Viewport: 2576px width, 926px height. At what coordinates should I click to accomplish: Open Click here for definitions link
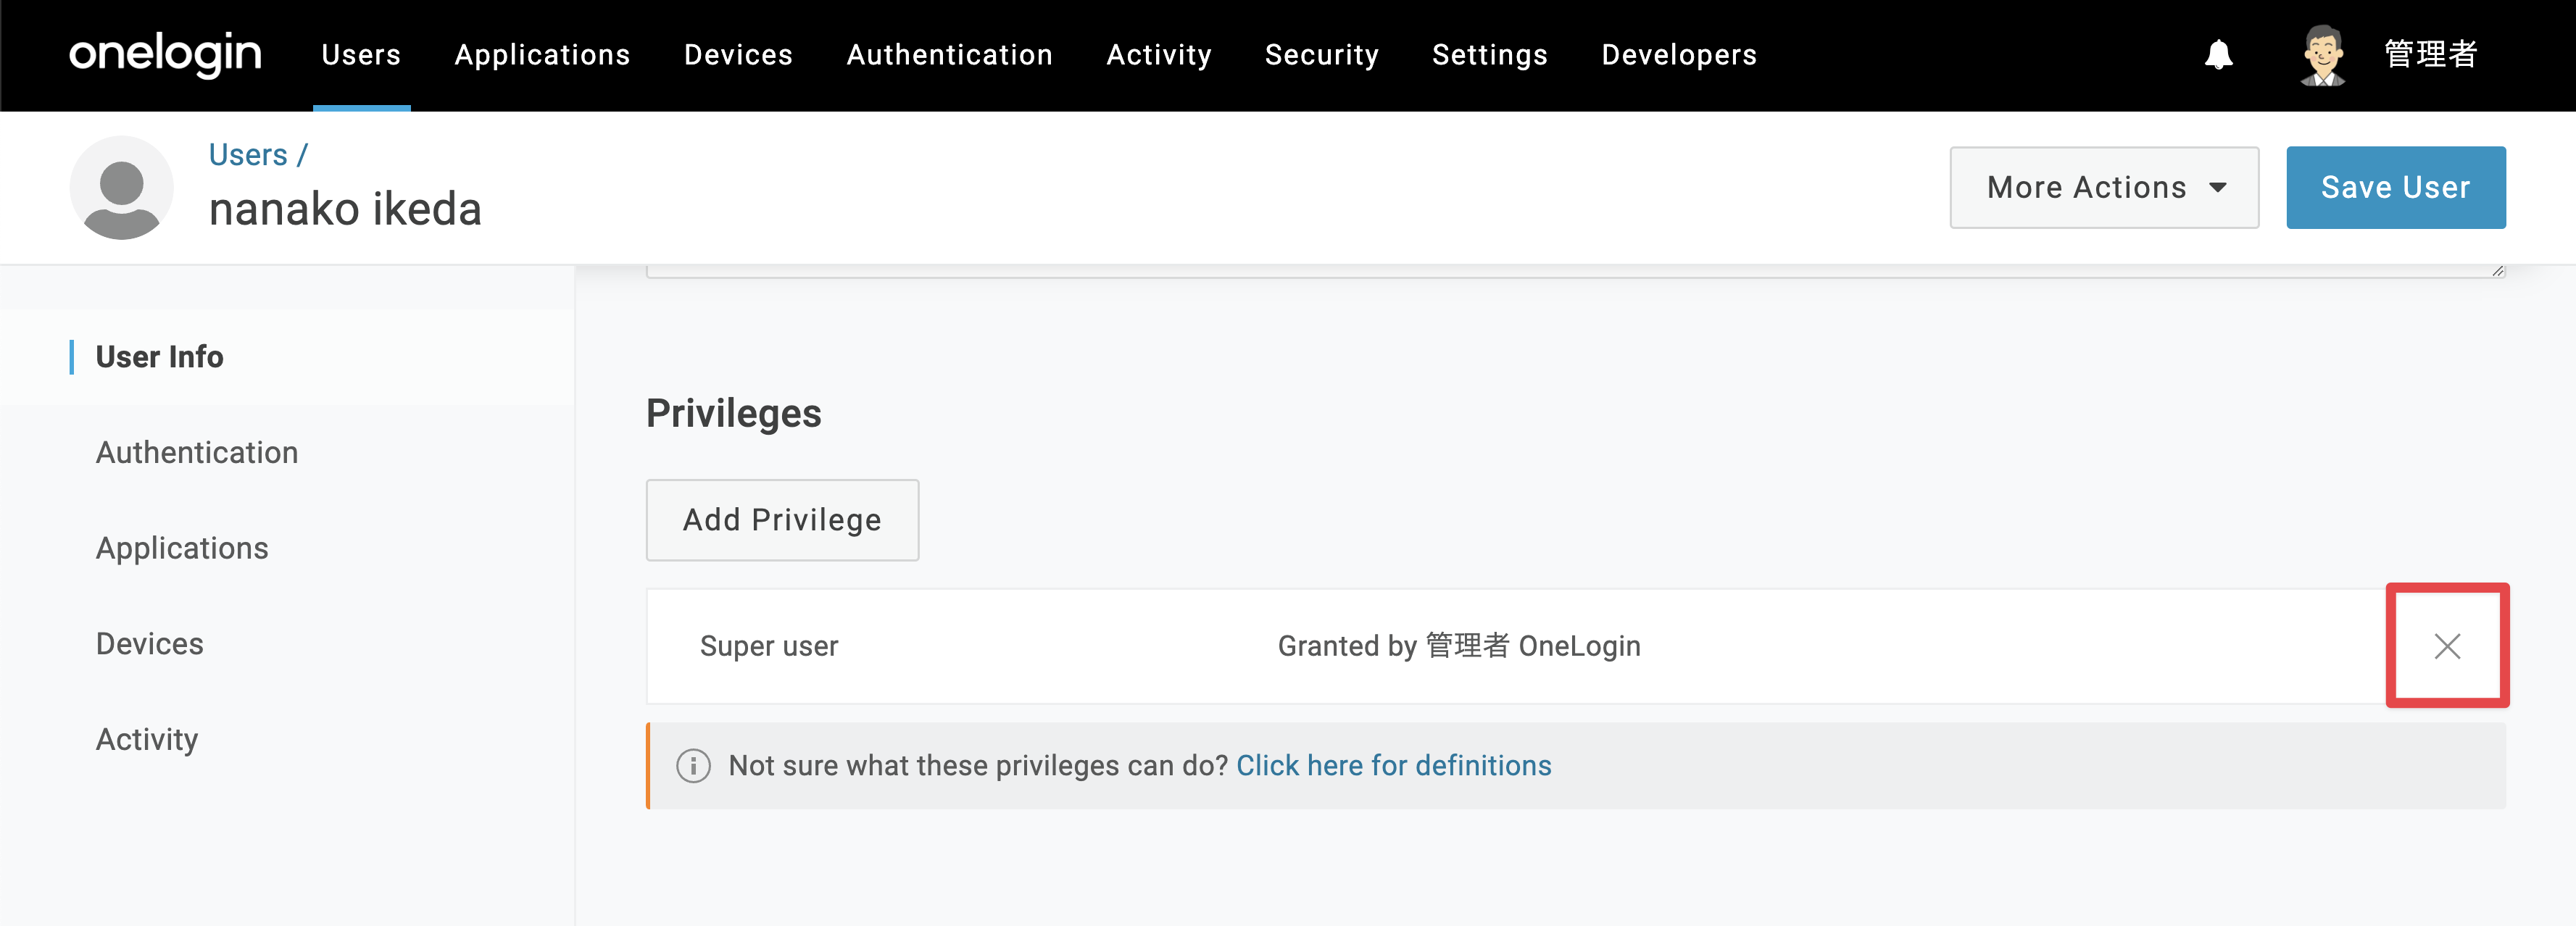1393,766
